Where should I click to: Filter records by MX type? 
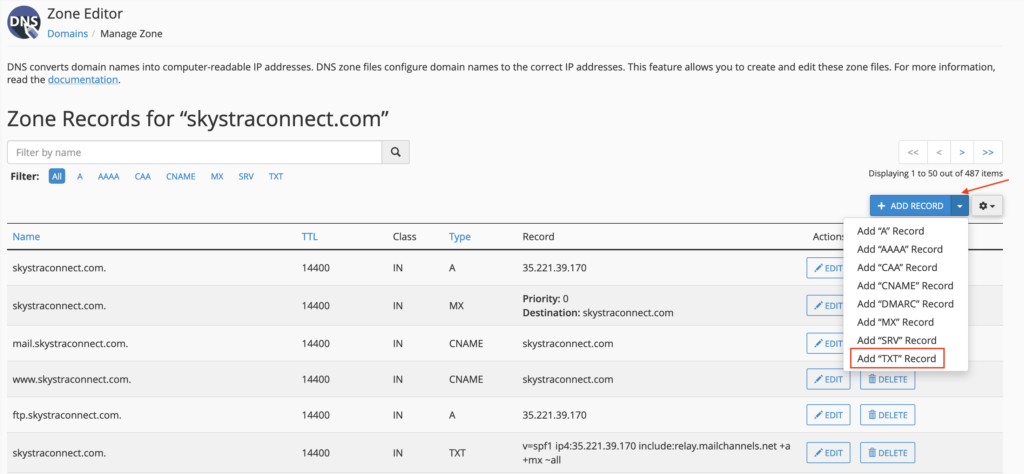pyautogui.click(x=217, y=176)
